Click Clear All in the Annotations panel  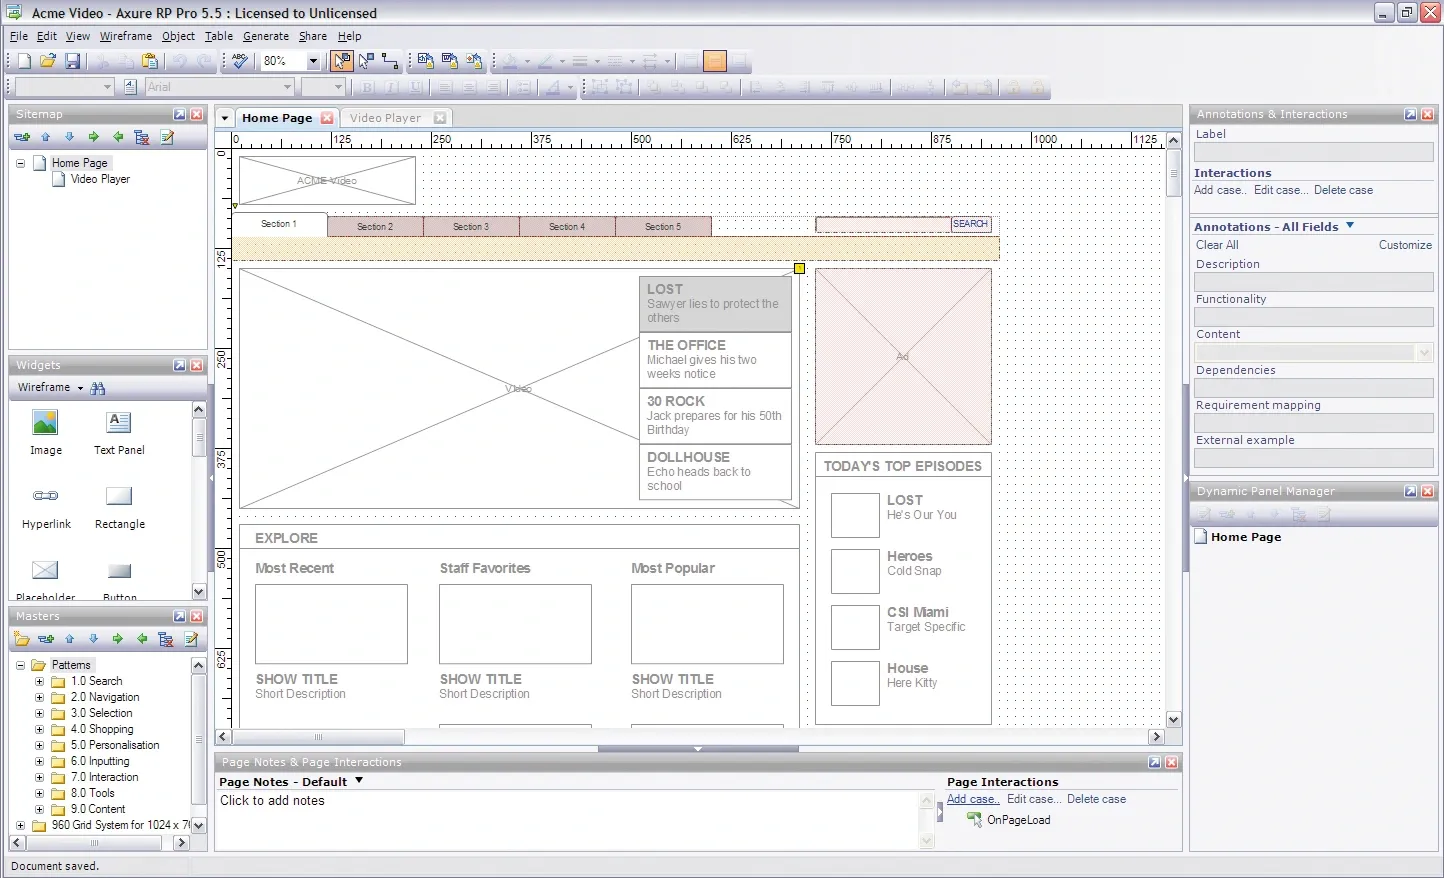[1217, 245]
